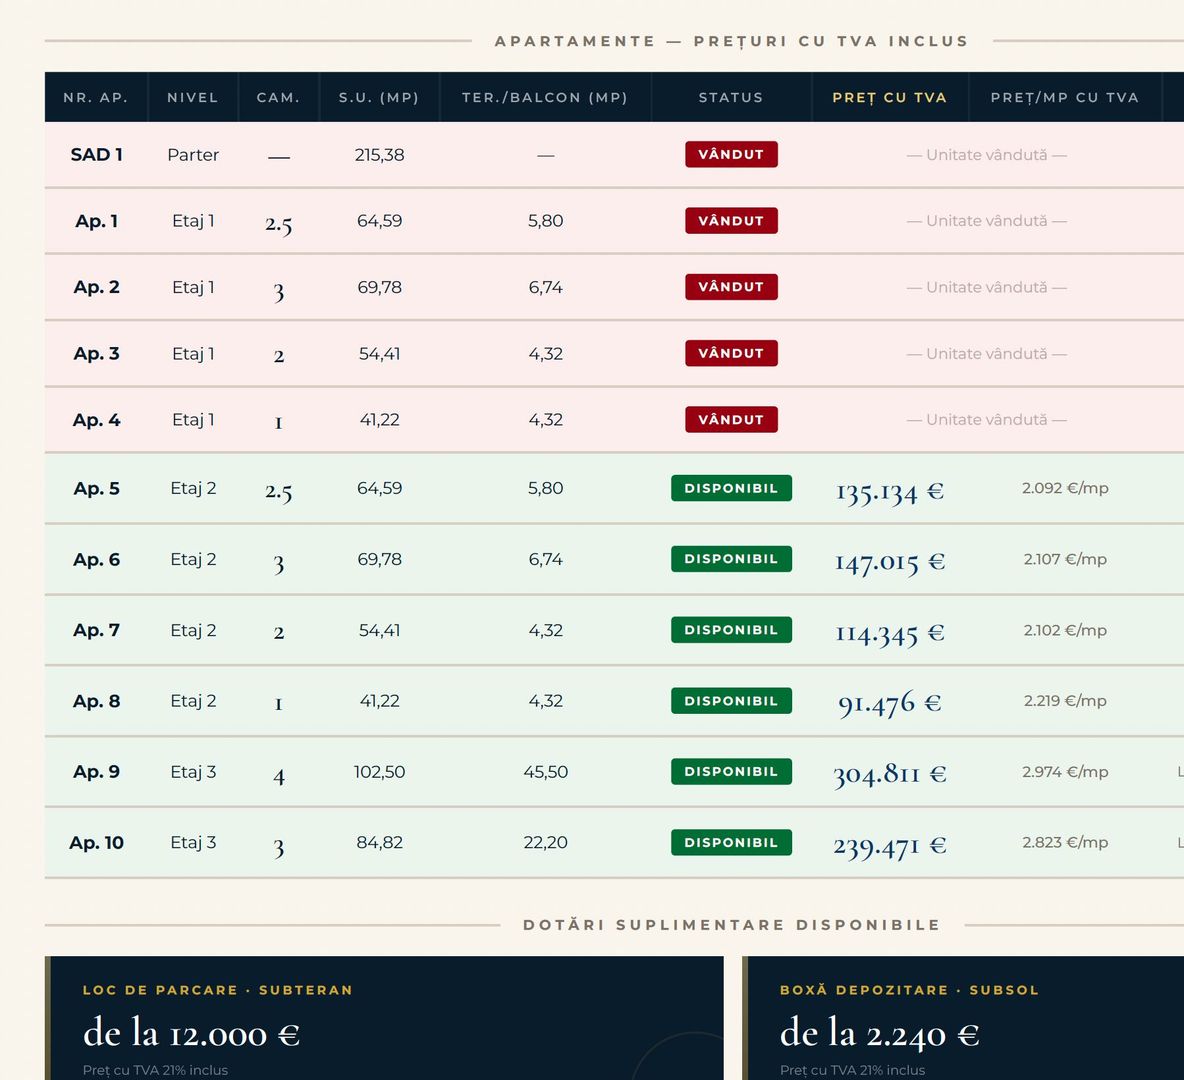Click Unitate vândută text in Ap. 1 row
The width and height of the screenshot is (1184, 1080).
[x=986, y=221]
